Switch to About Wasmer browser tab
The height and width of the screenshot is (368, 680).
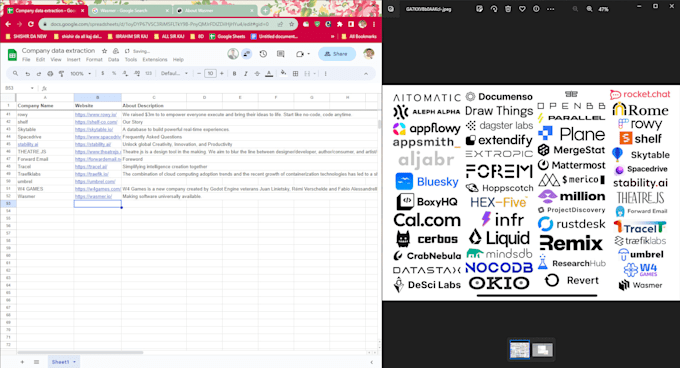pos(214,10)
